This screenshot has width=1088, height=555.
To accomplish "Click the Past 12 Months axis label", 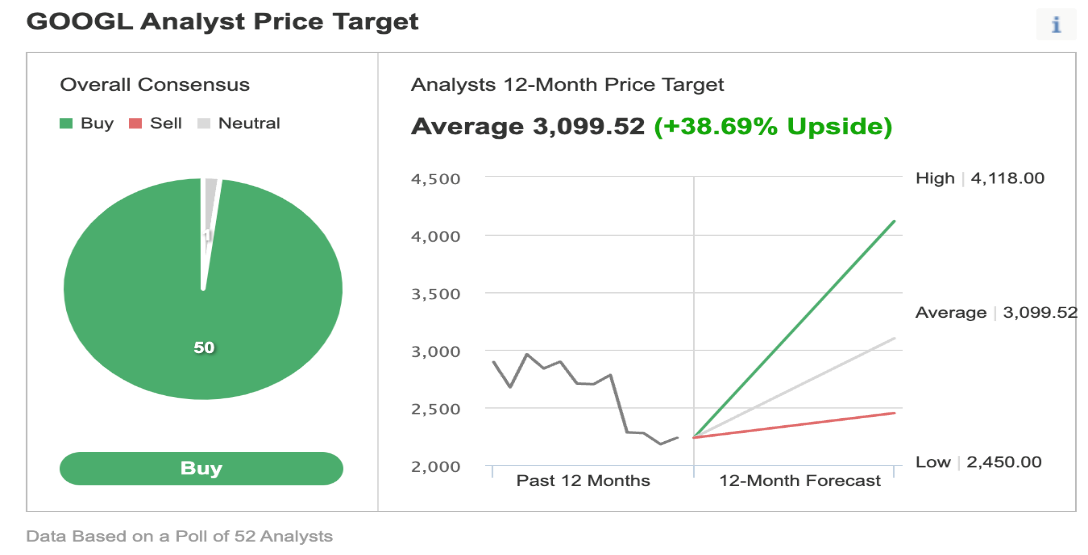I will [x=583, y=481].
